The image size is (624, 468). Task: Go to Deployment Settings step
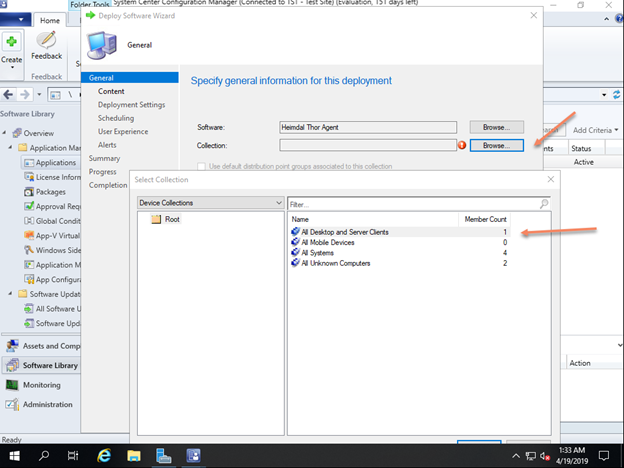click(x=131, y=105)
